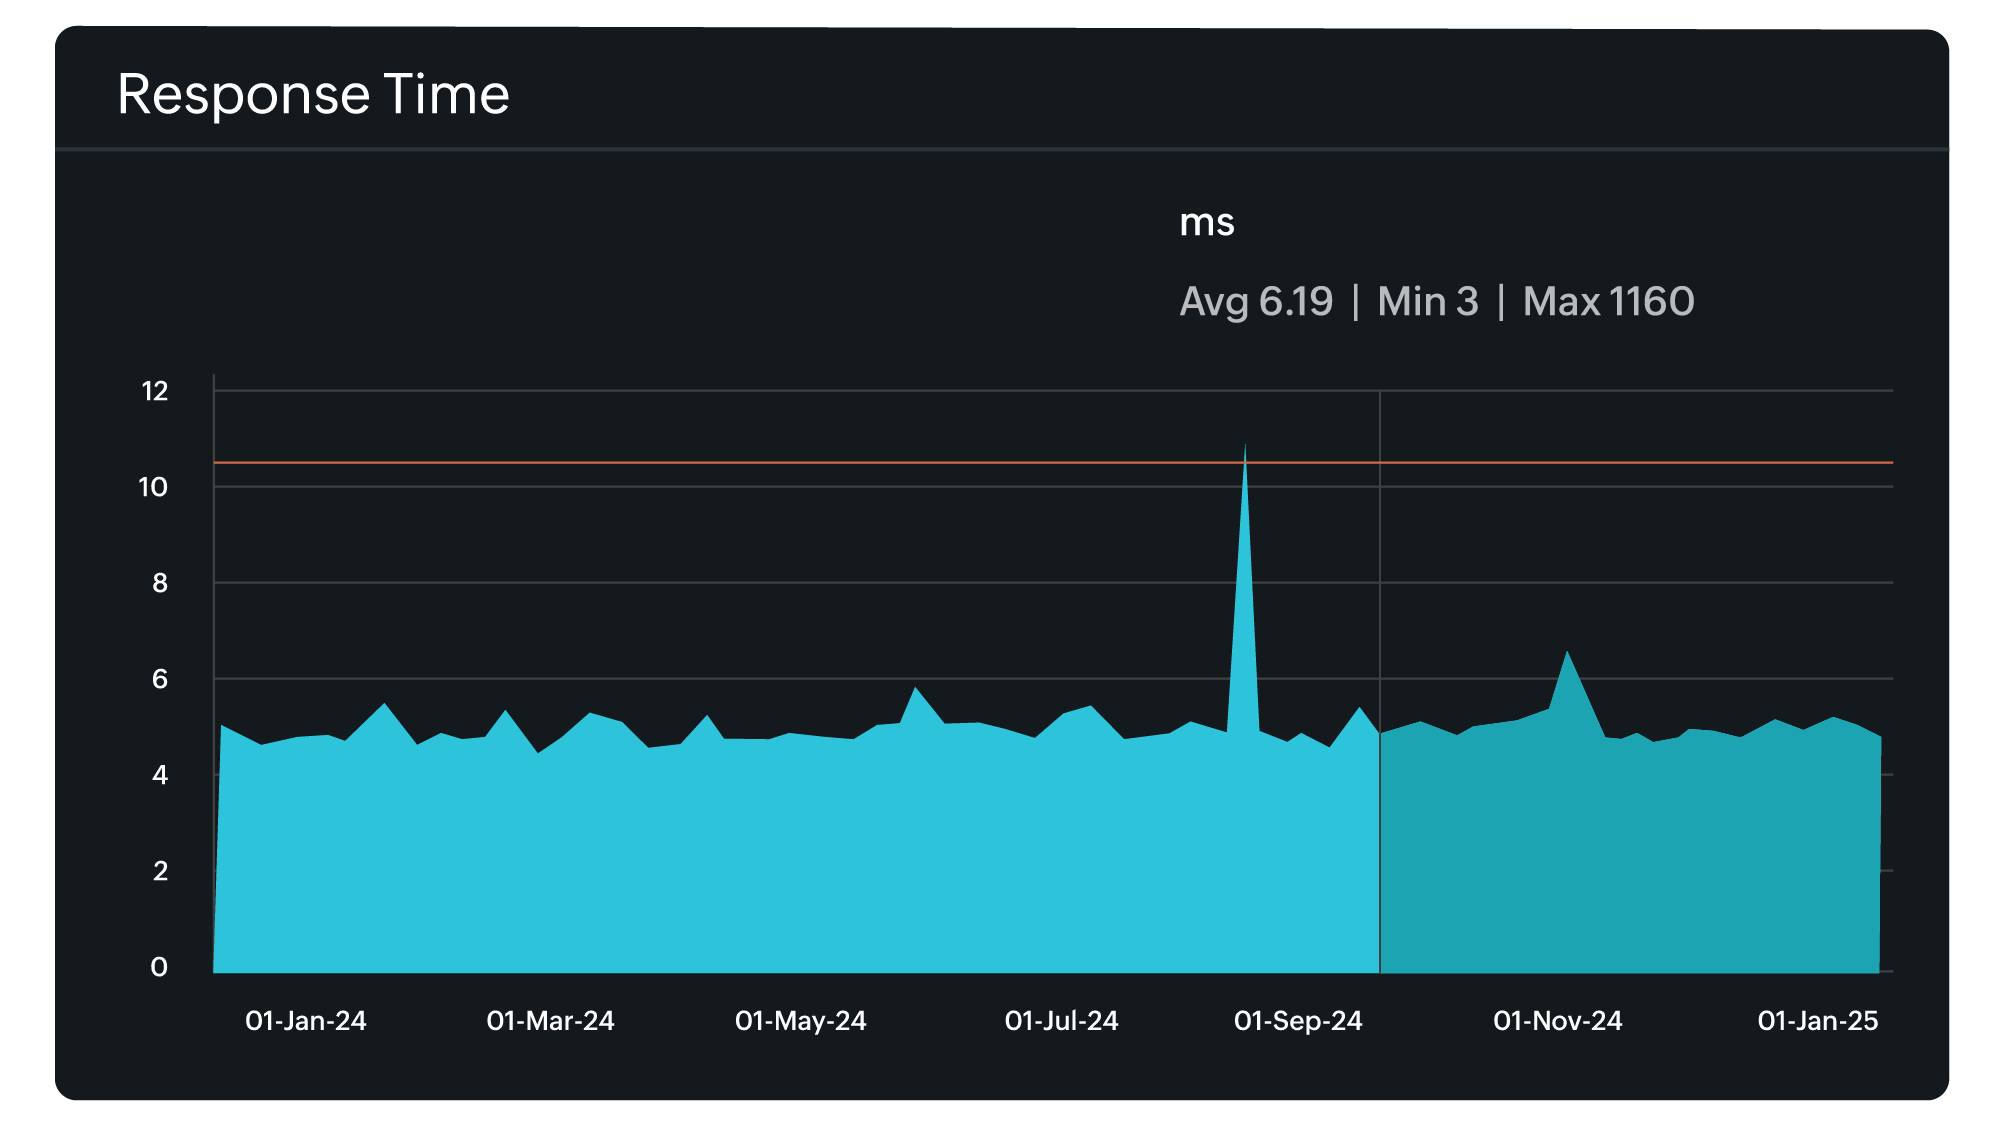The height and width of the screenshot is (1136, 2000).
Task: Click the 01-Sep-24 axis label
Action: coord(1298,1021)
